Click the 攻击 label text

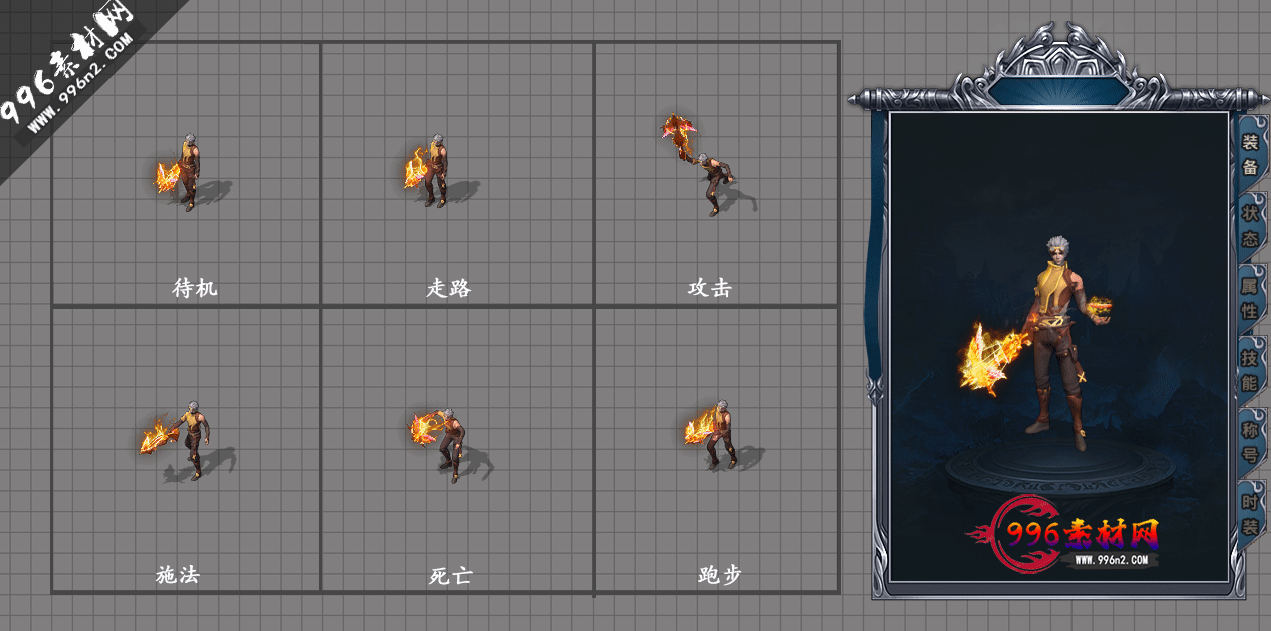click(x=710, y=288)
